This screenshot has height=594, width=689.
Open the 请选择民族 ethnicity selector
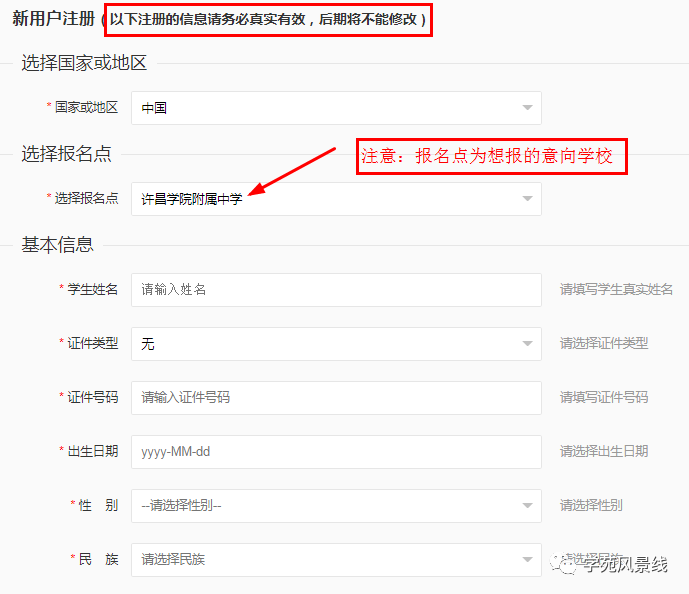pyautogui.click(x=335, y=560)
